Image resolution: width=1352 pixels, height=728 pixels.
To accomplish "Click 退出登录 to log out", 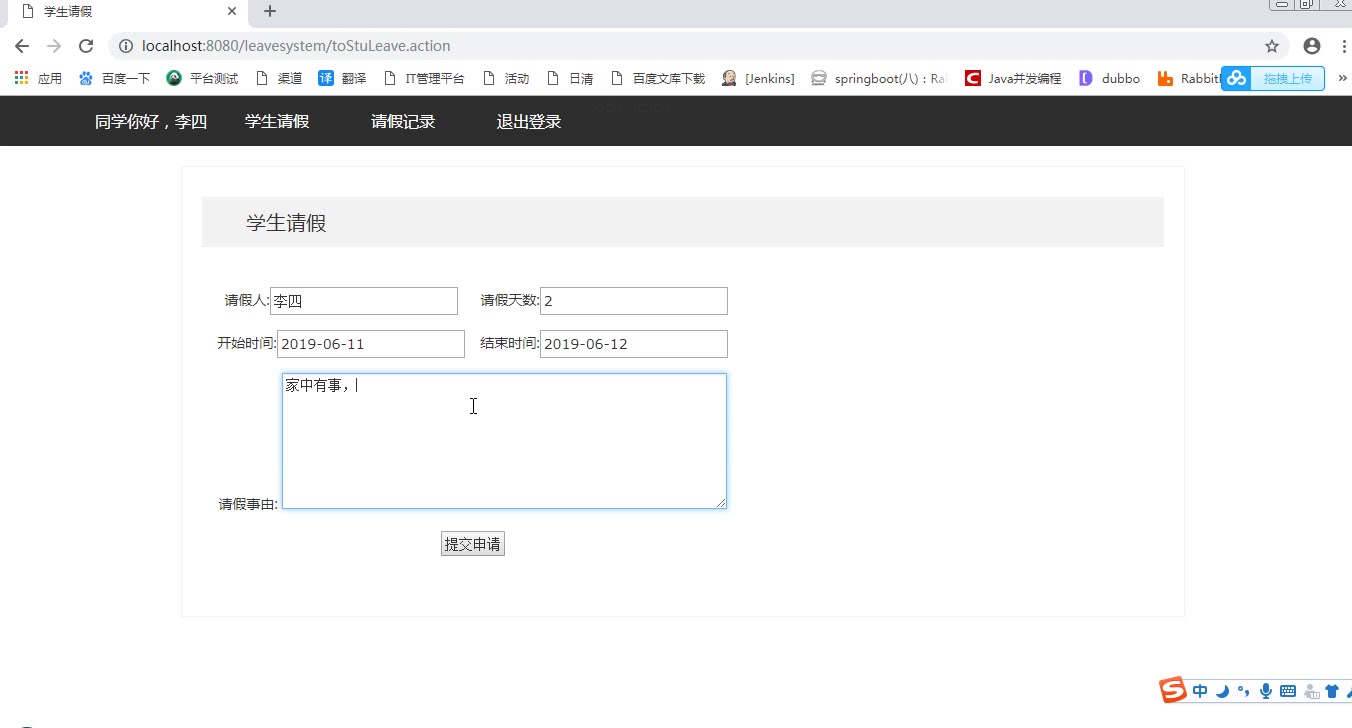I will click(529, 121).
